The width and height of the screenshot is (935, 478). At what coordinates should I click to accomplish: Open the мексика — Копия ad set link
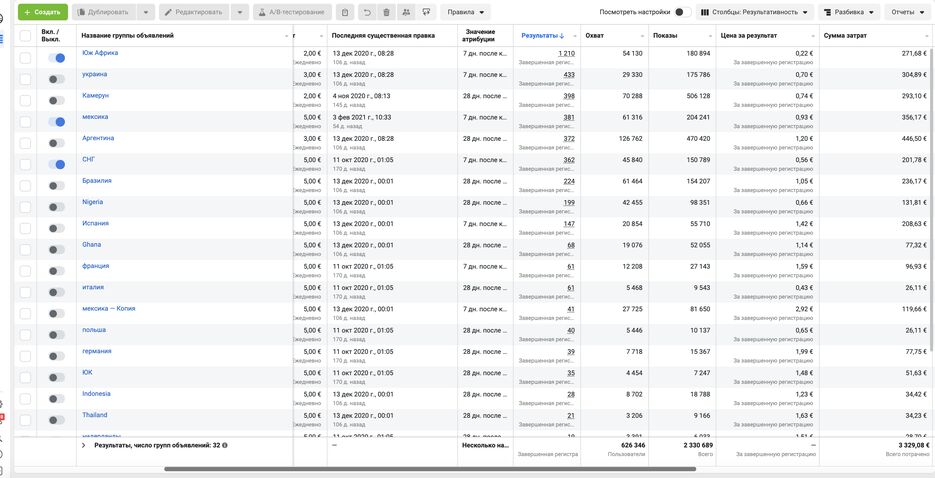click(x=109, y=309)
